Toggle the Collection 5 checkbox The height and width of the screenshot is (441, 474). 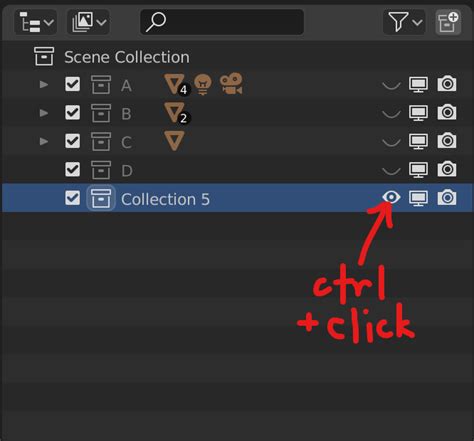[72, 198]
